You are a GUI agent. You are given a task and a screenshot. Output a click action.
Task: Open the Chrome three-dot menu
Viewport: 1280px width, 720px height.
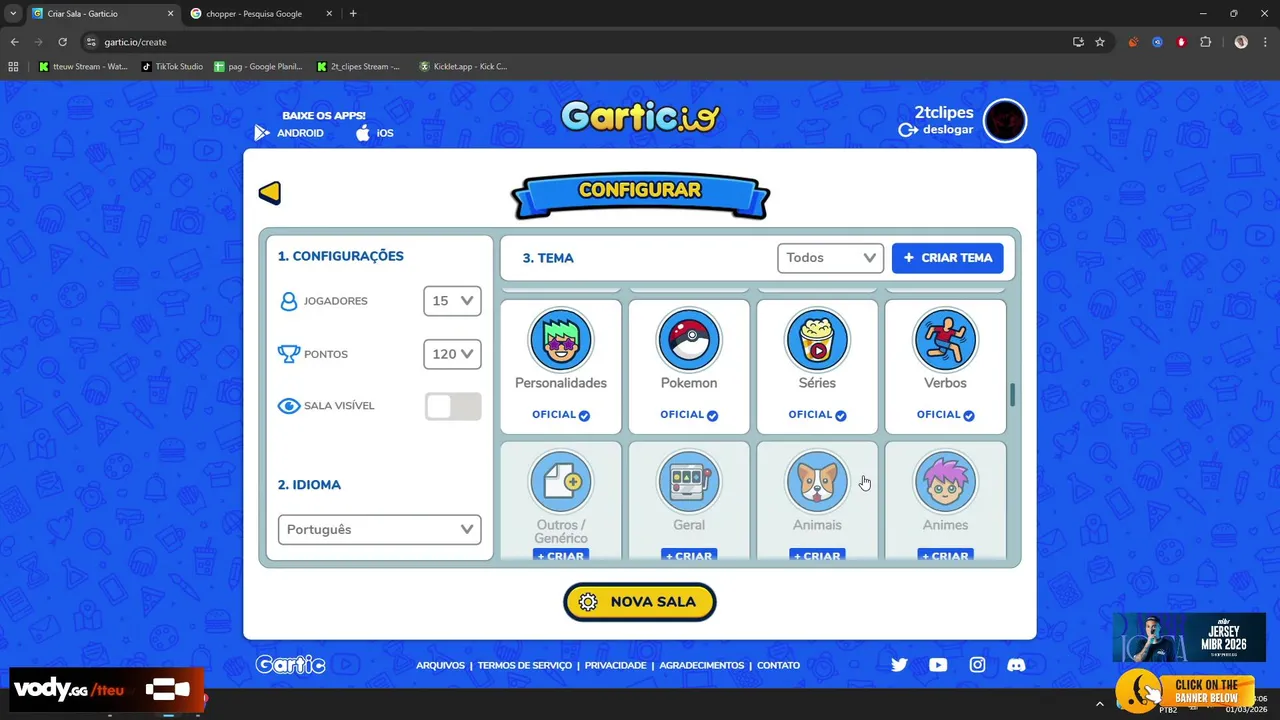click(1265, 42)
